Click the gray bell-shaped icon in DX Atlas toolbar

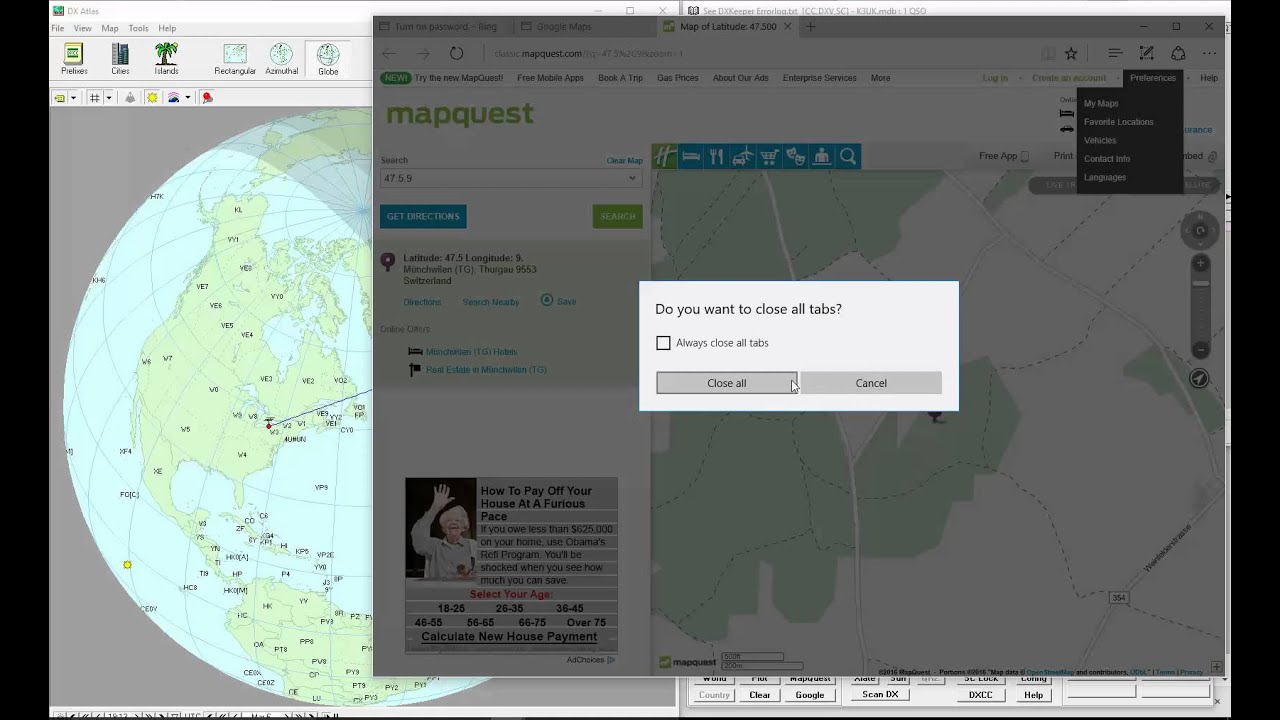[x=130, y=97]
